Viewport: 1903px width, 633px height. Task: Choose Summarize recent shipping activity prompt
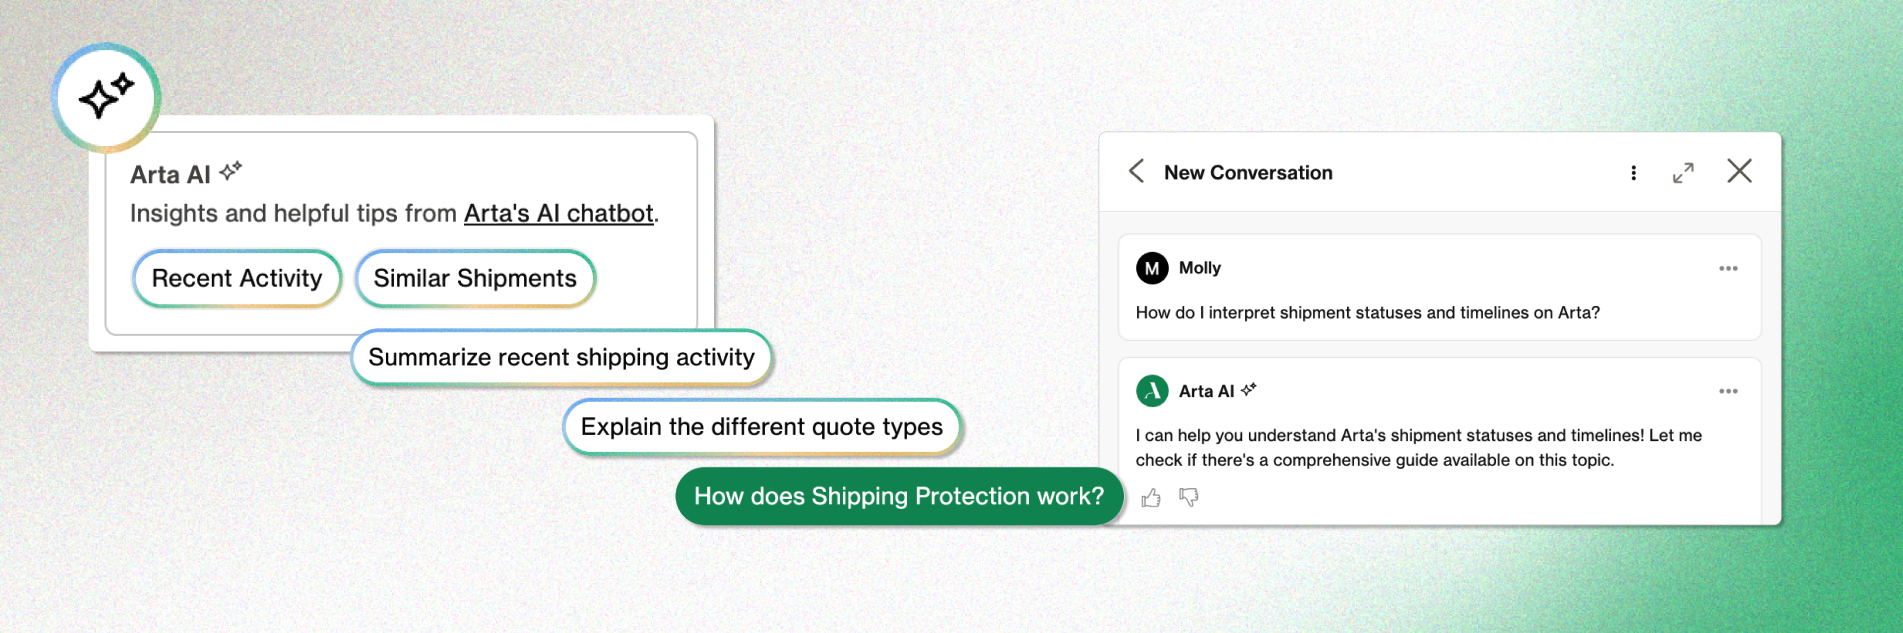pyautogui.click(x=561, y=357)
